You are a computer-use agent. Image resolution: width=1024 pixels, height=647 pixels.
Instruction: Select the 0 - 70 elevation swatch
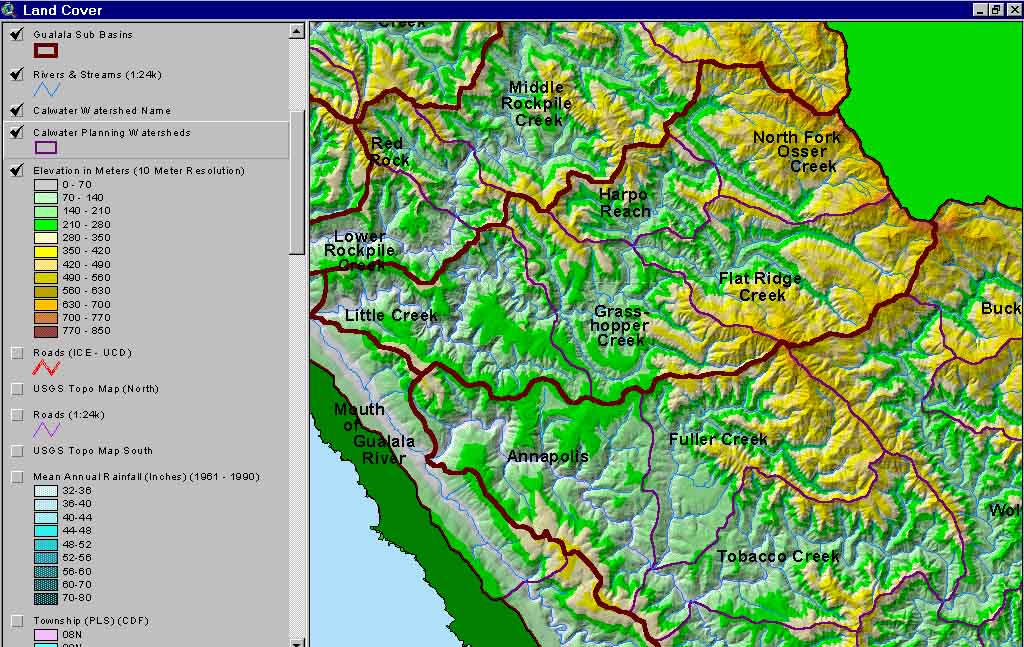[46, 185]
